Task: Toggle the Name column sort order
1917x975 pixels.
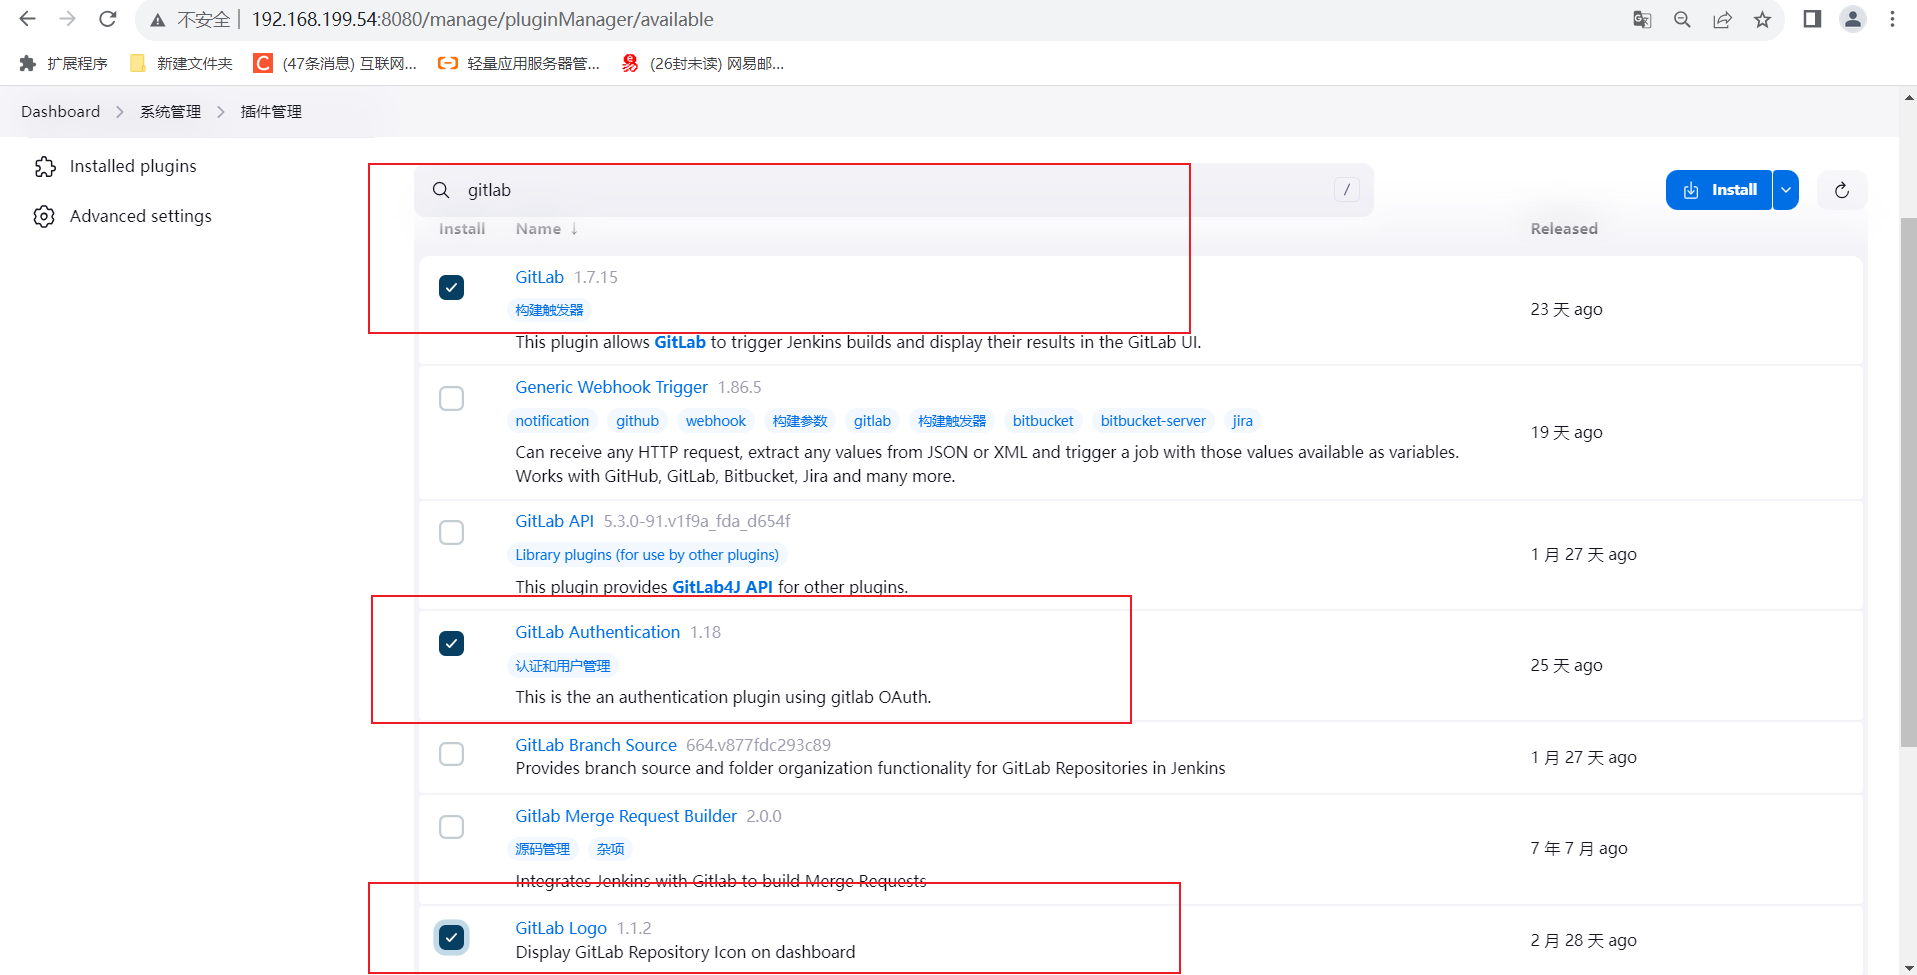Action: coord(546,228)
